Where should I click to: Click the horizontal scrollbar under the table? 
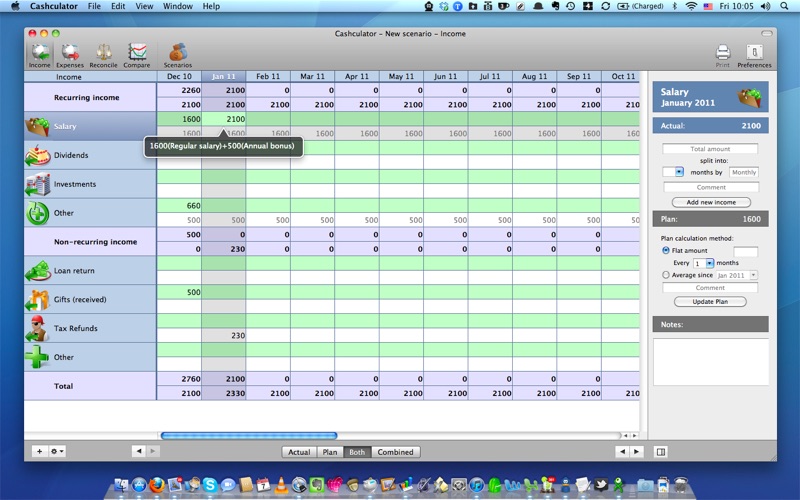(x=248, y=435)
